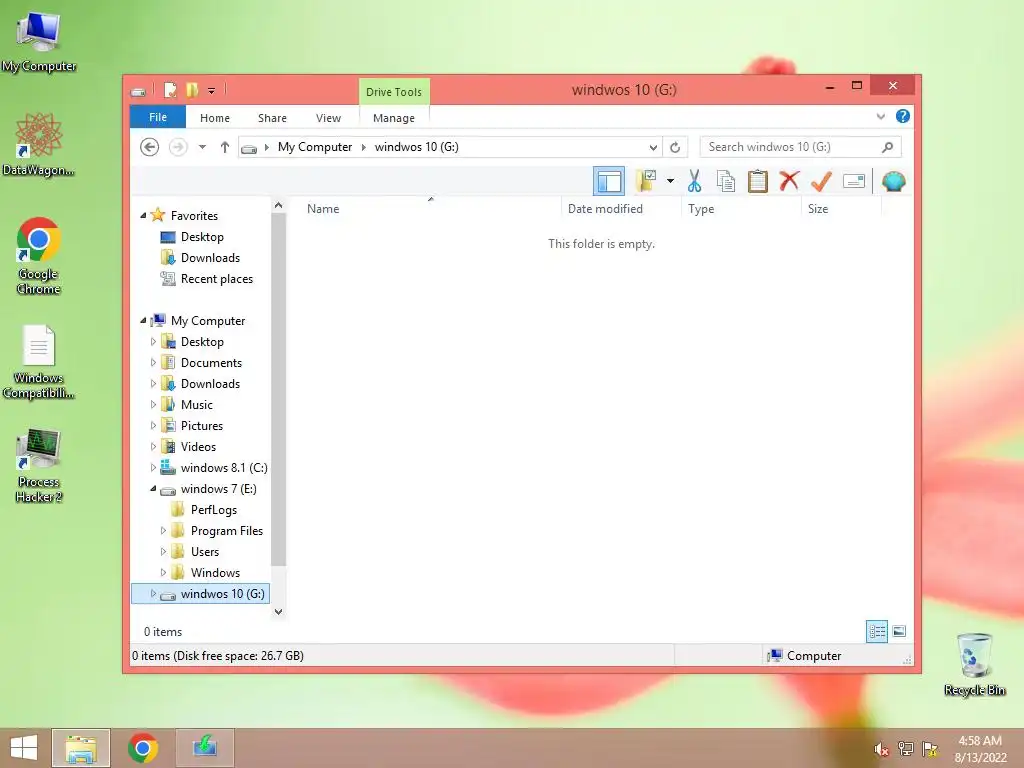Toggle the navigation pane layout button
Viewport: 1024px width, 768px height.
click(609, 181)
